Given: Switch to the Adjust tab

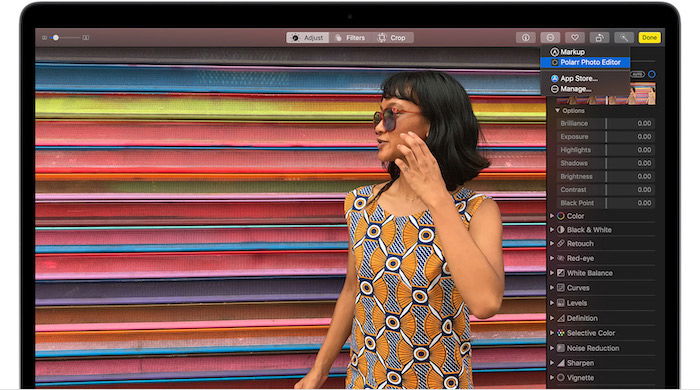Looking at the screenshot, I should pos(308,38).
